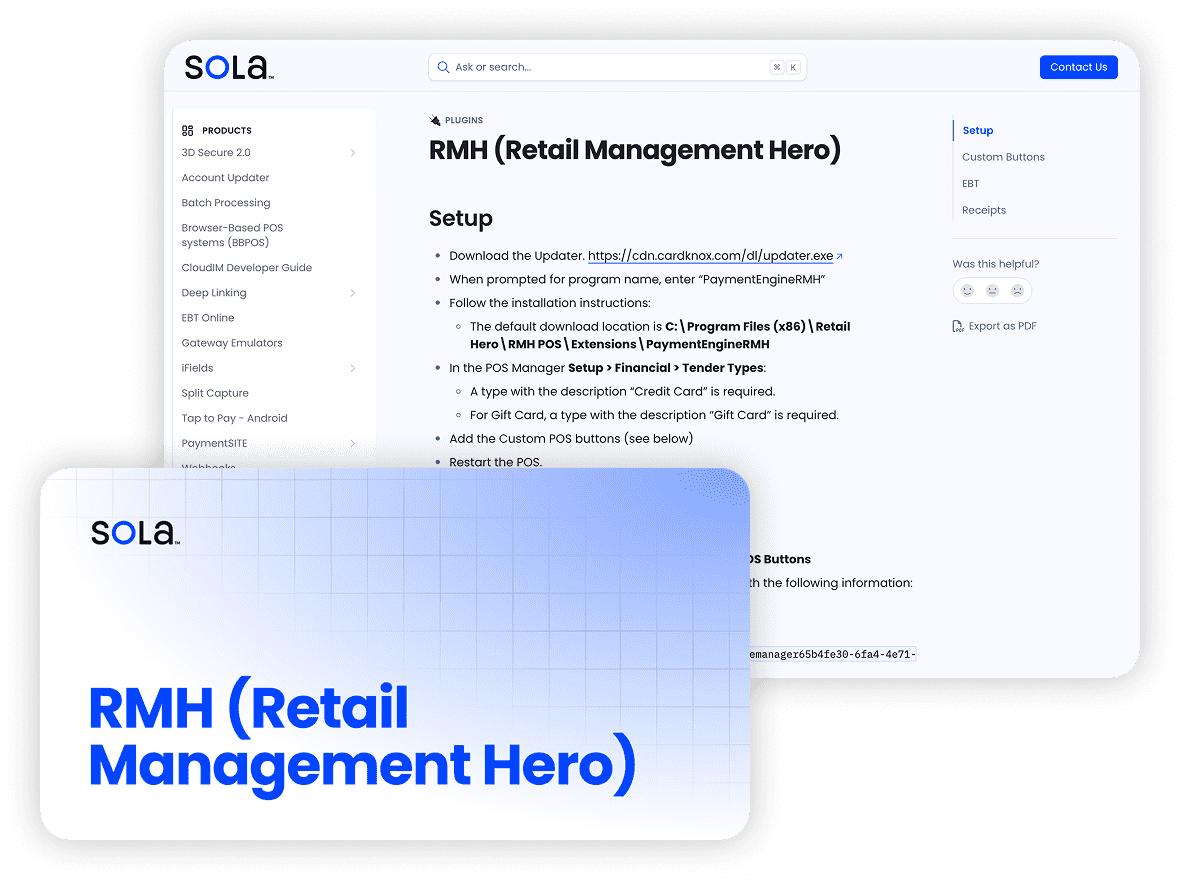The image size is (1180, 880).
Task: Expand the Deep Linking section
Action: point(353,293)
